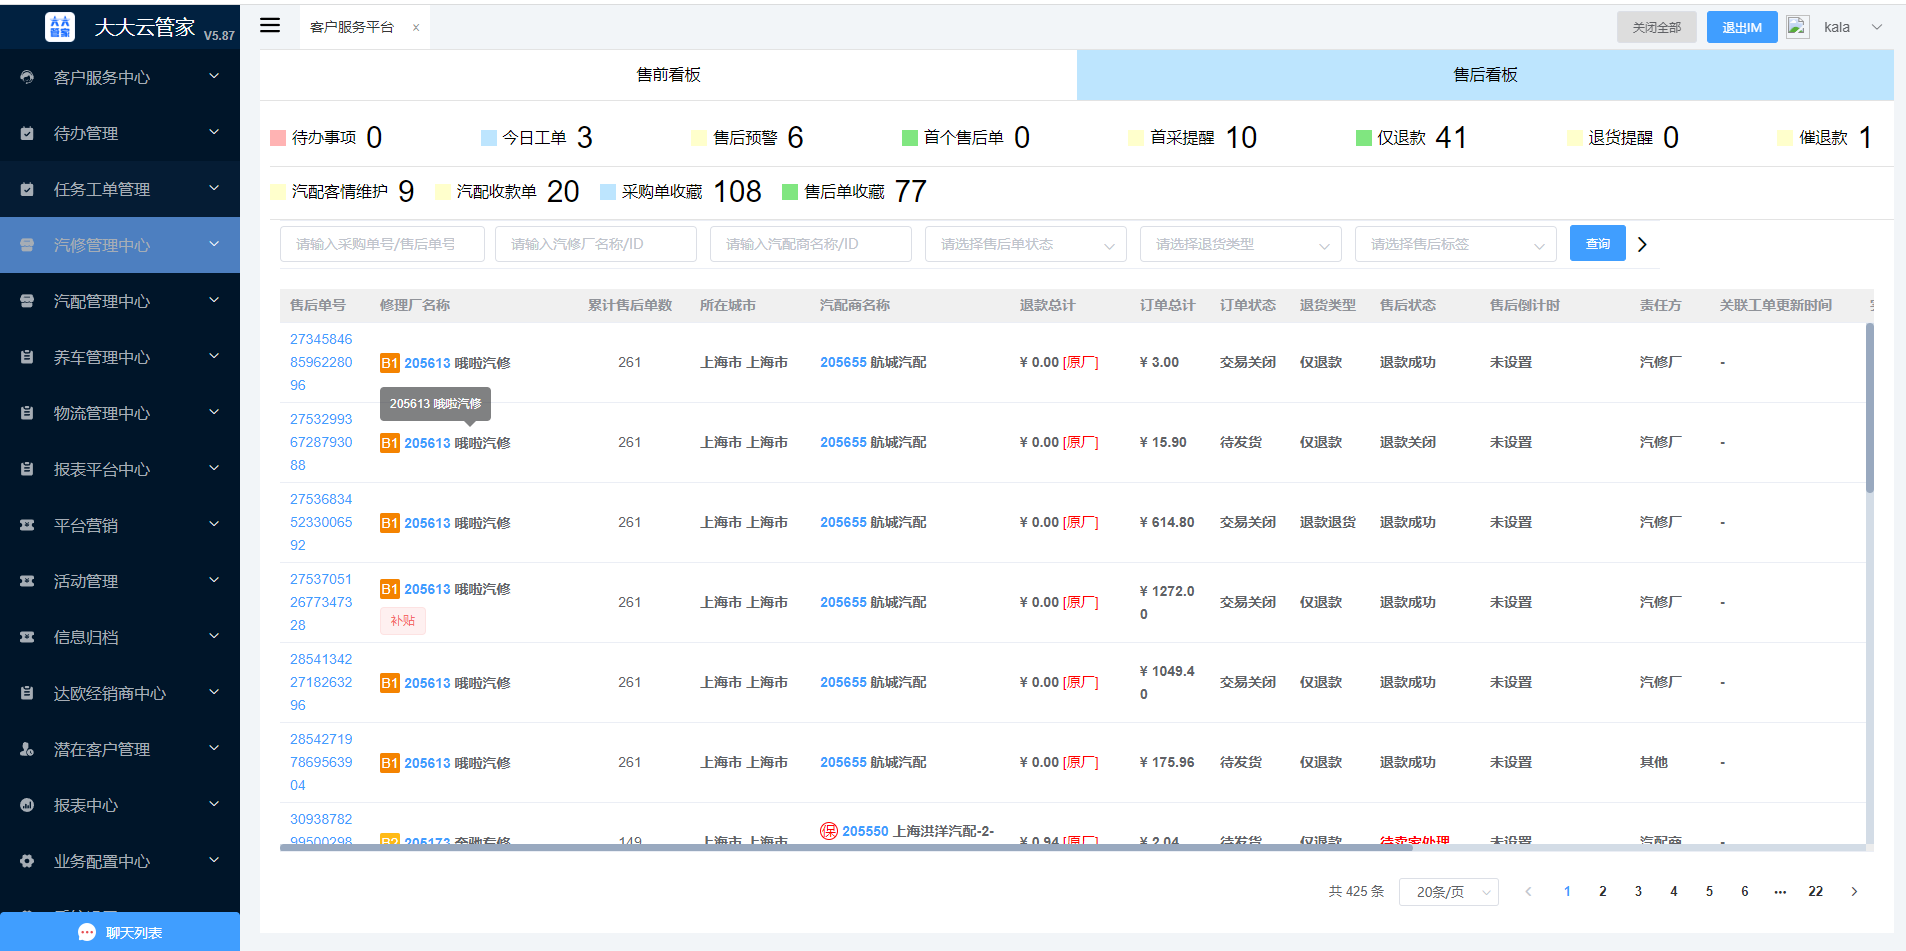Click the 业务配置中心 gear icon
Screen dimensions: 1906x951
coord(27,861)
